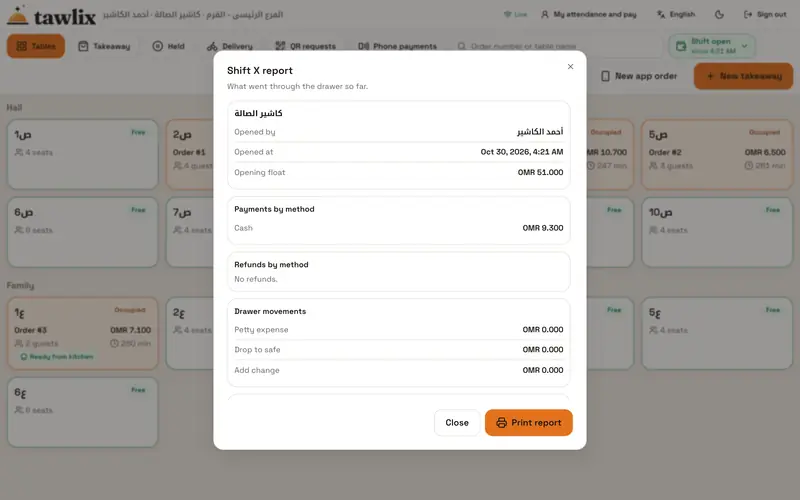Switch language via English option
The width and height of the screenshot is (800, 500).
click(x=676, y=14)
